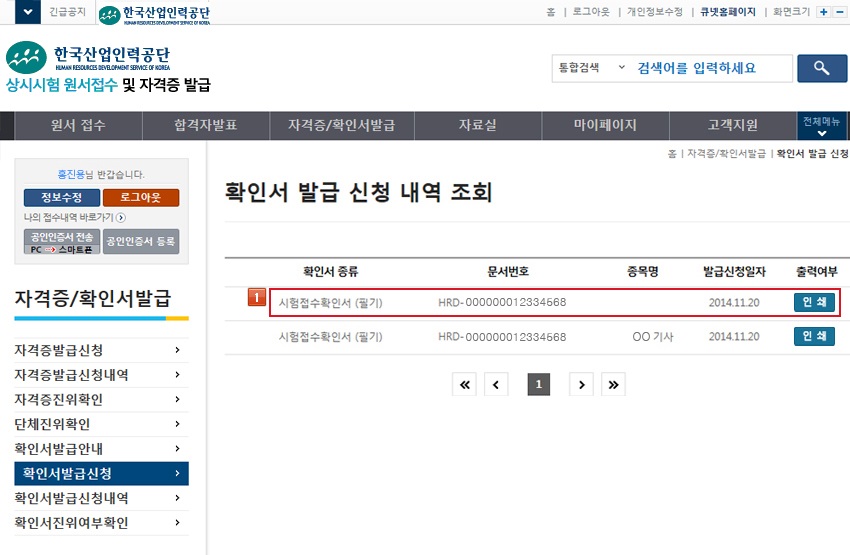Viewport: 850px width, 555px height.
Task: Increase screen size with plus icon
Action: [824, 12]
